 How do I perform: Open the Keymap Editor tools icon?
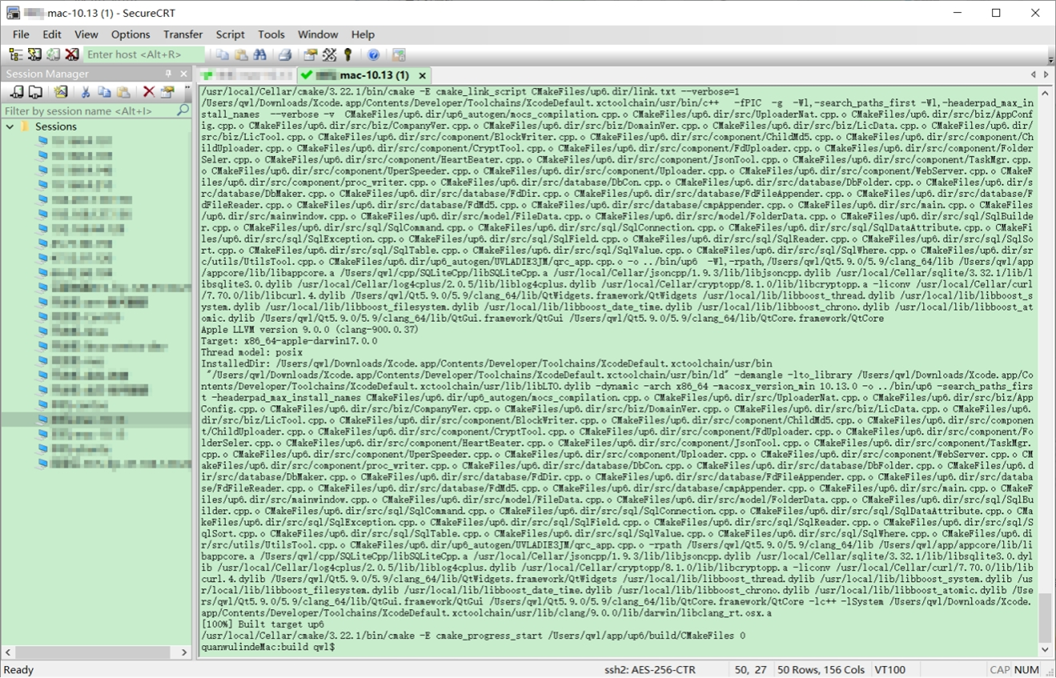click(x=329, y=55)
